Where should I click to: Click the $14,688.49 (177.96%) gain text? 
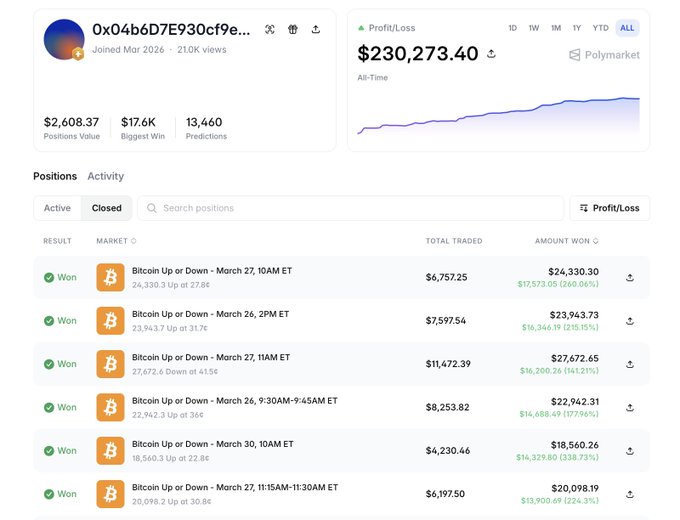point(559,414)
